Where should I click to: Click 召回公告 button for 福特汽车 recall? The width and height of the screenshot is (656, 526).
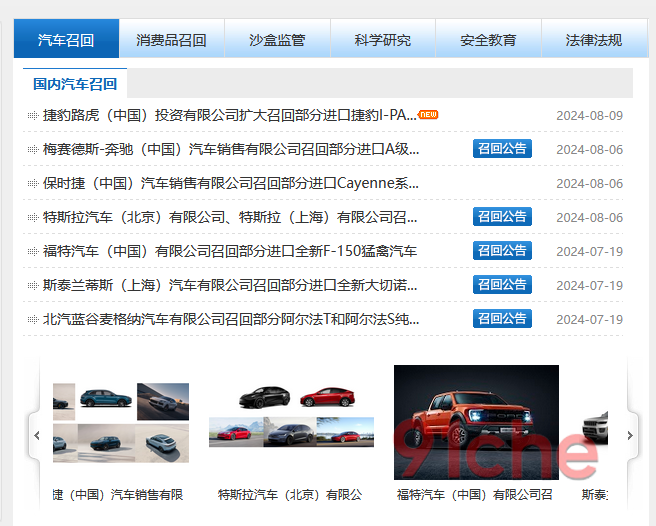[x=502, y=251]
